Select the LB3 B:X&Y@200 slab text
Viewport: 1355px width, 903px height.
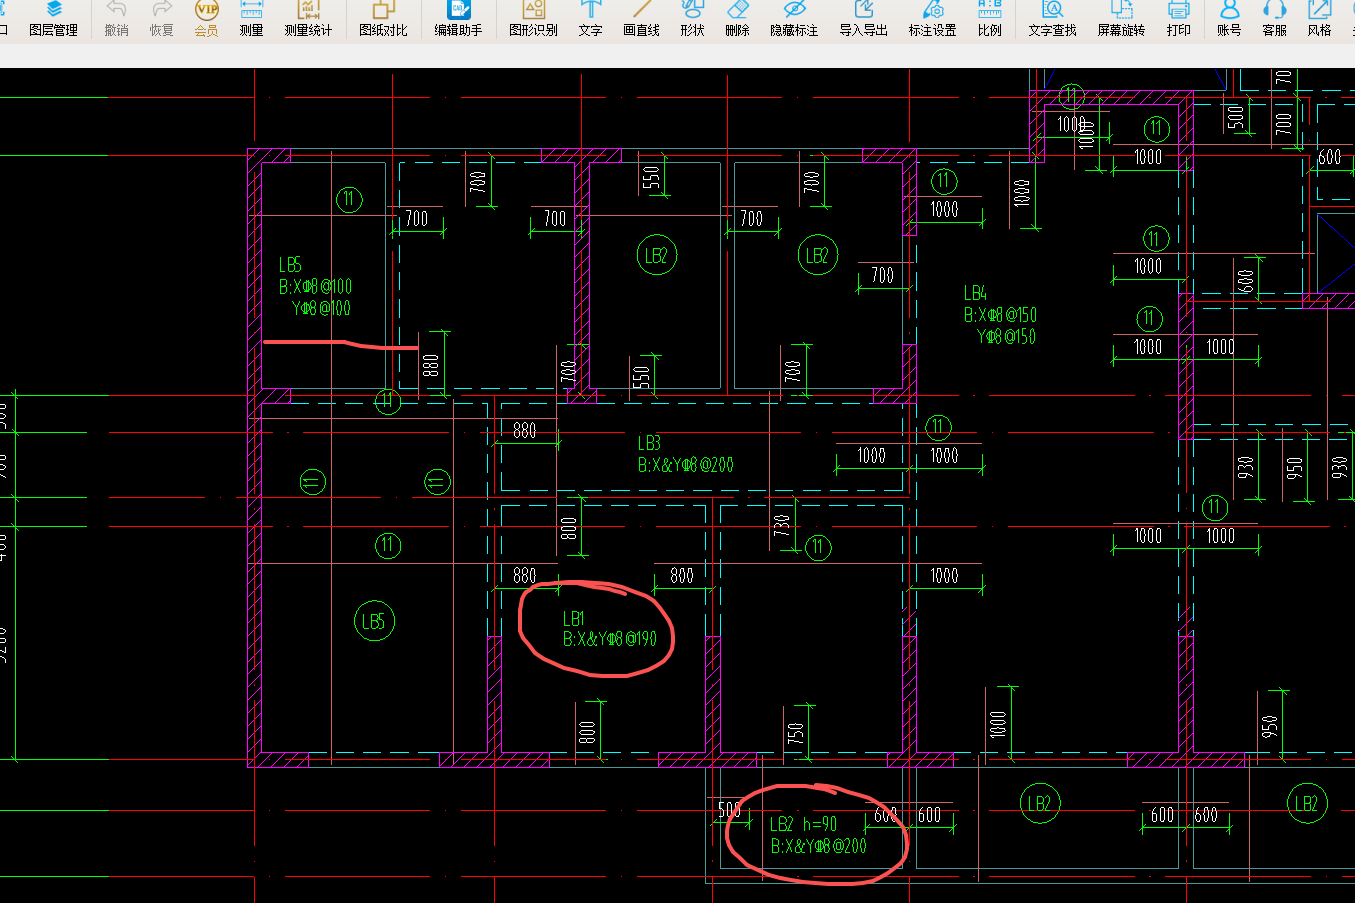click(x=685, y=454)
